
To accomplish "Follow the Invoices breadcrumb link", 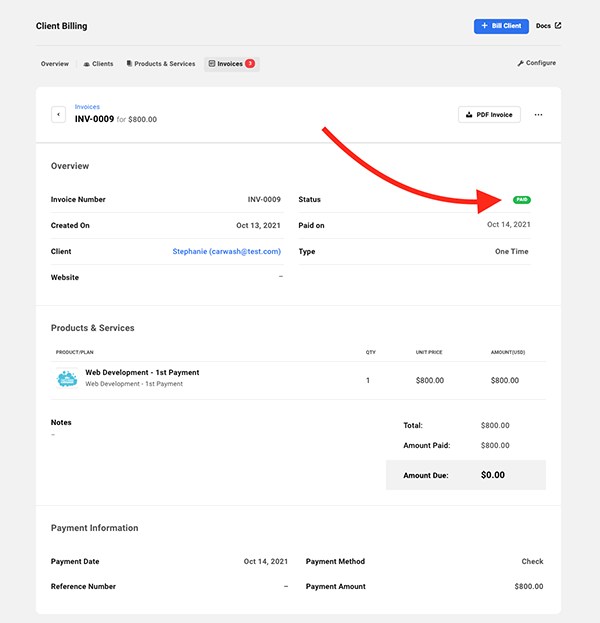I will tap(87, 106).
